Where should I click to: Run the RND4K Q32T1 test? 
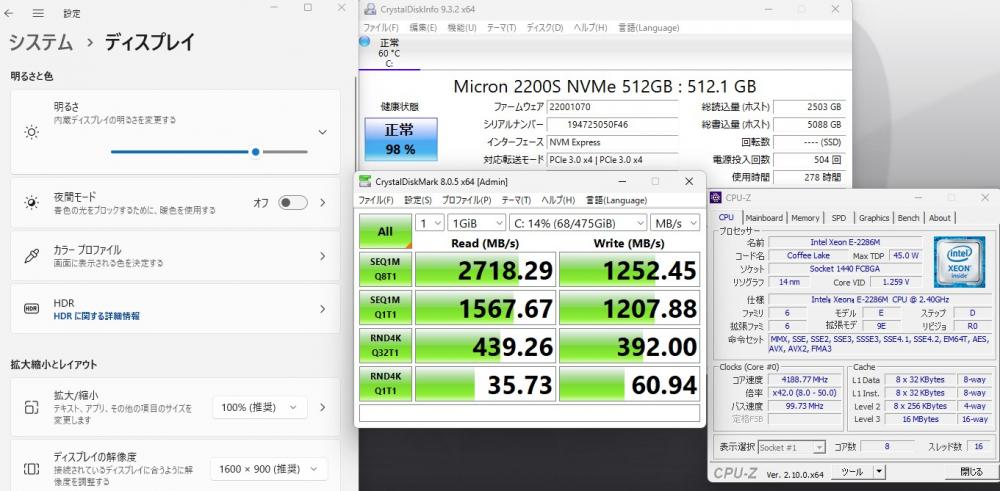[x=385, y=346]
